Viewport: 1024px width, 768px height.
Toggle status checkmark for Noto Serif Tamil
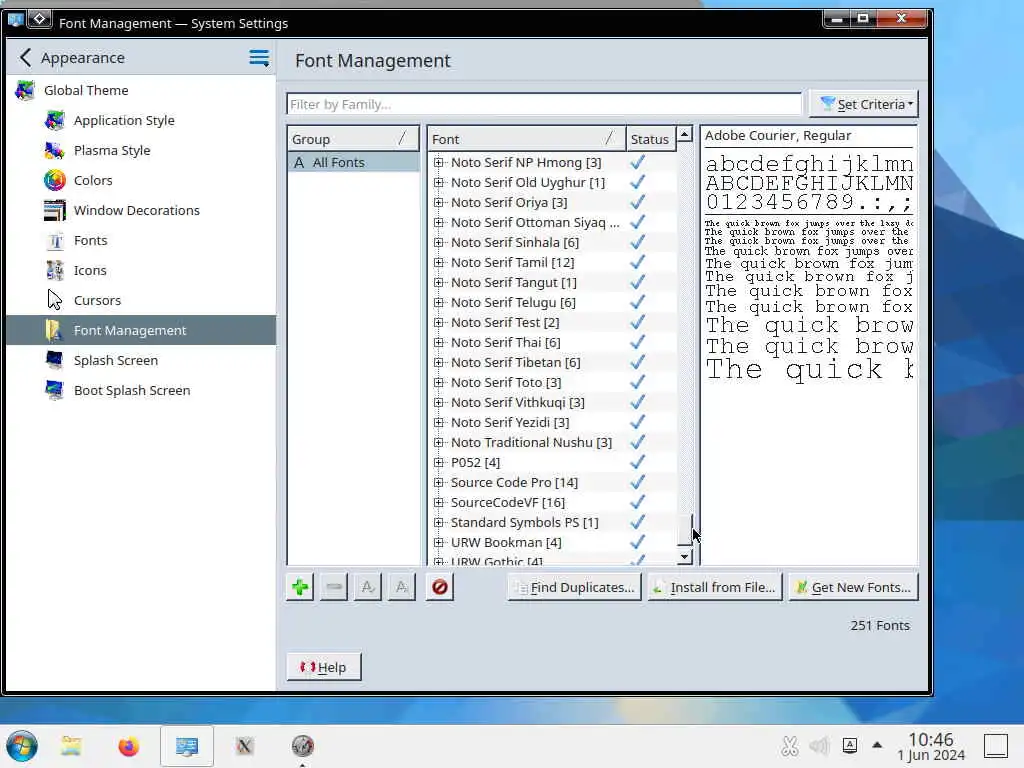pos(638,263)
